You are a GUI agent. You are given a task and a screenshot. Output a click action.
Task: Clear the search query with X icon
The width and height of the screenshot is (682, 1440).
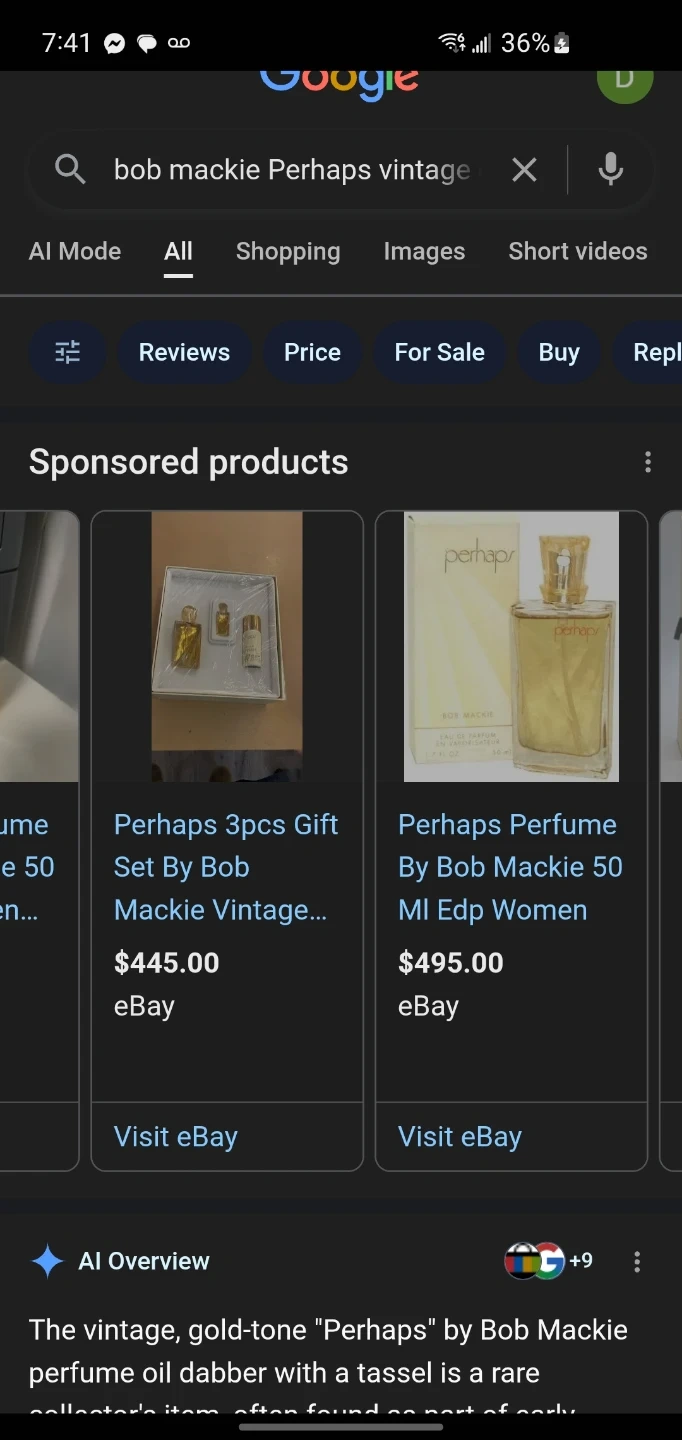524,170
